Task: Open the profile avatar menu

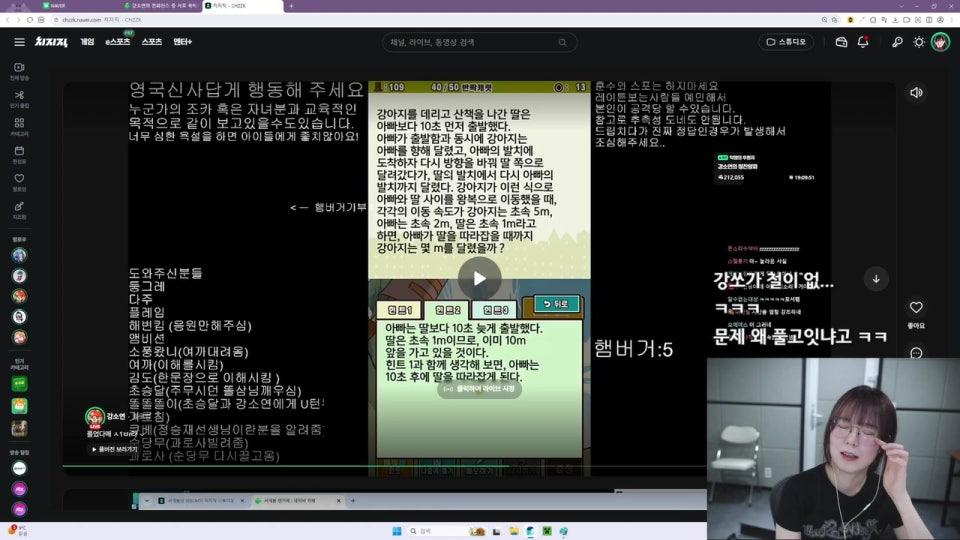Action: (940, 42)
